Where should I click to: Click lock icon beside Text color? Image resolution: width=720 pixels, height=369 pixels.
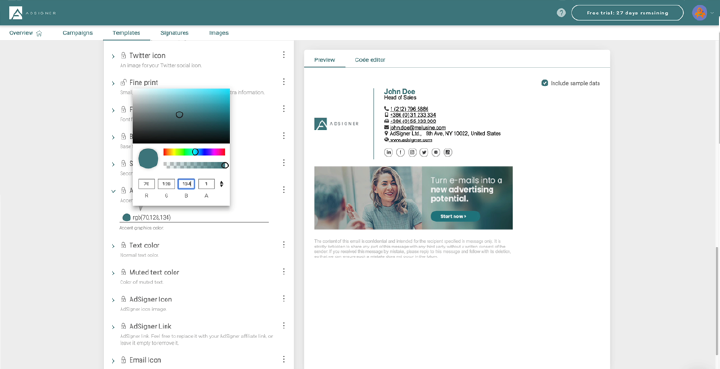coord(124,245)
